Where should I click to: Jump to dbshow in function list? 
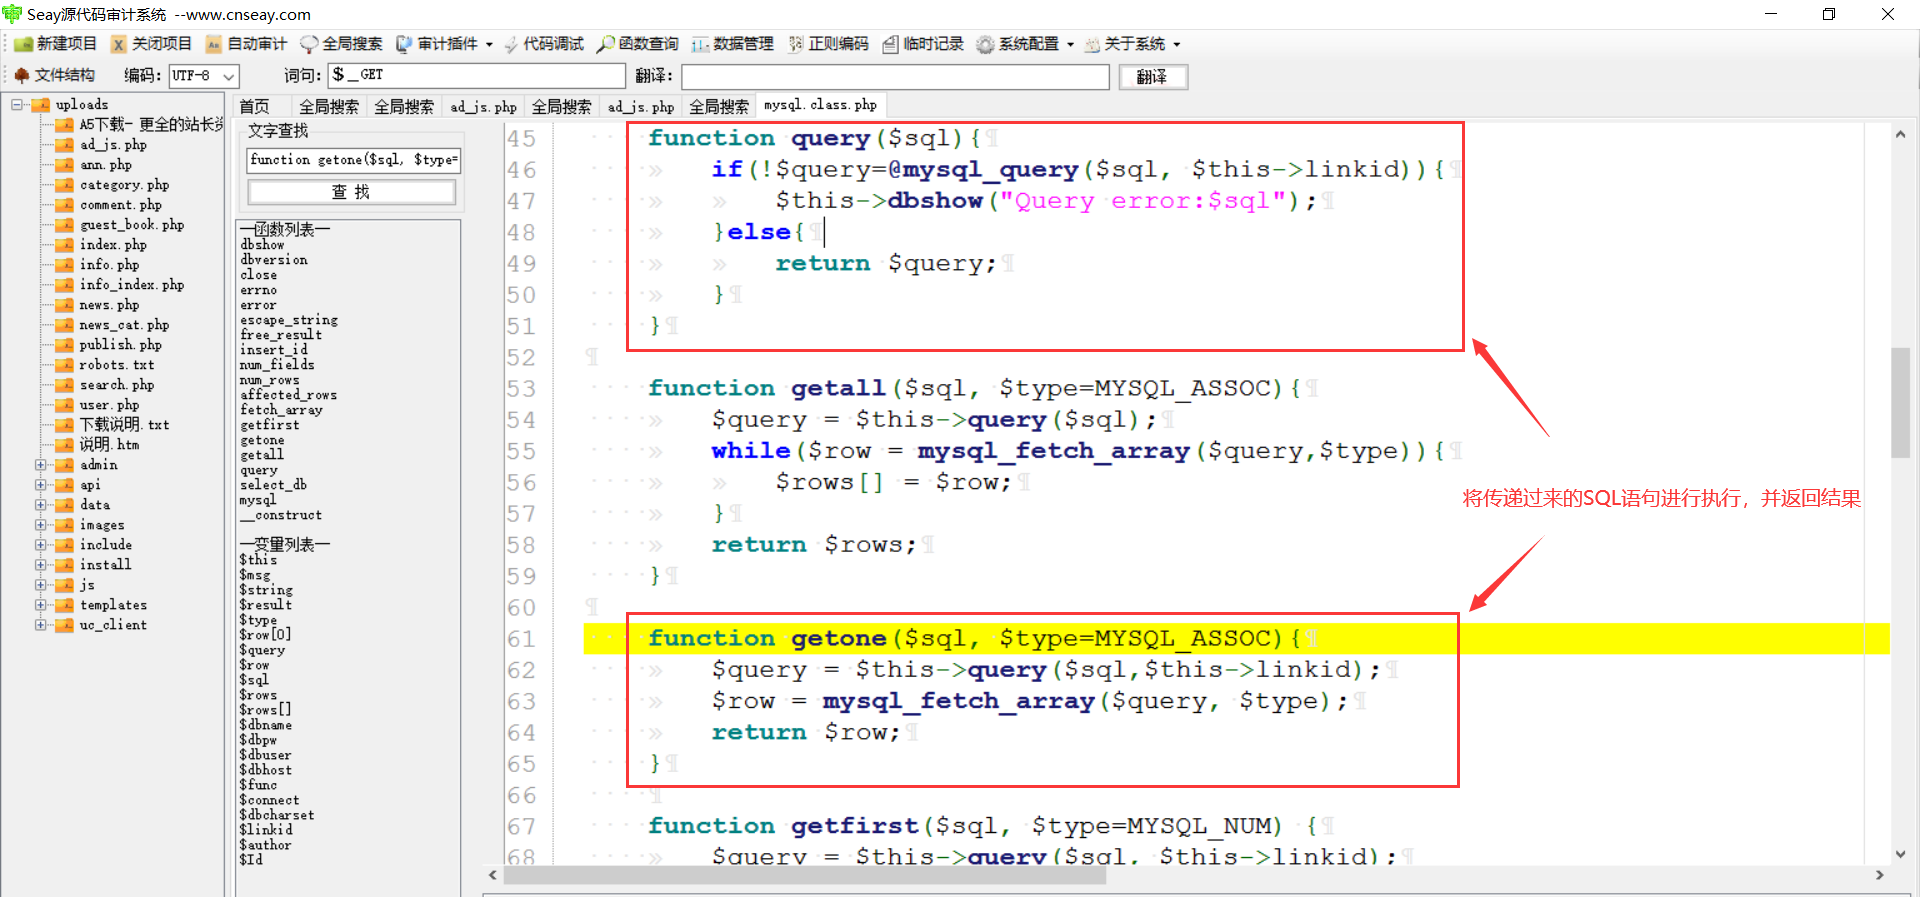(262, 245)
